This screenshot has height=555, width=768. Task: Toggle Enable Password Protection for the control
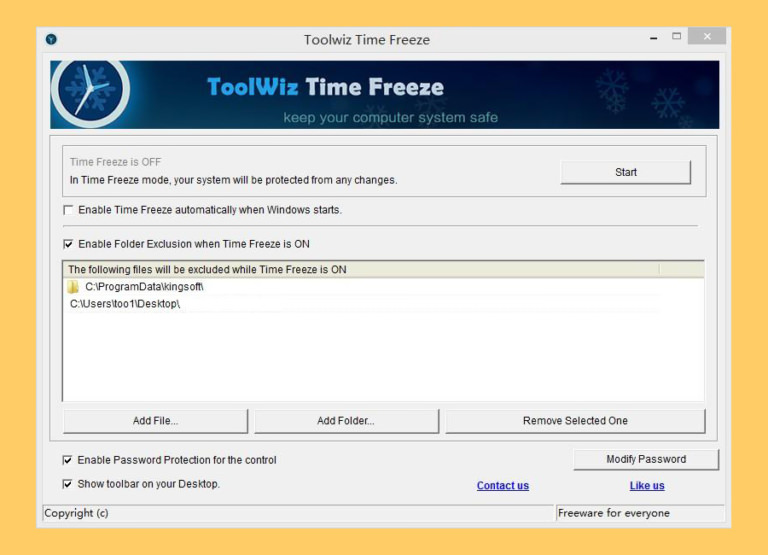point(67,460)
